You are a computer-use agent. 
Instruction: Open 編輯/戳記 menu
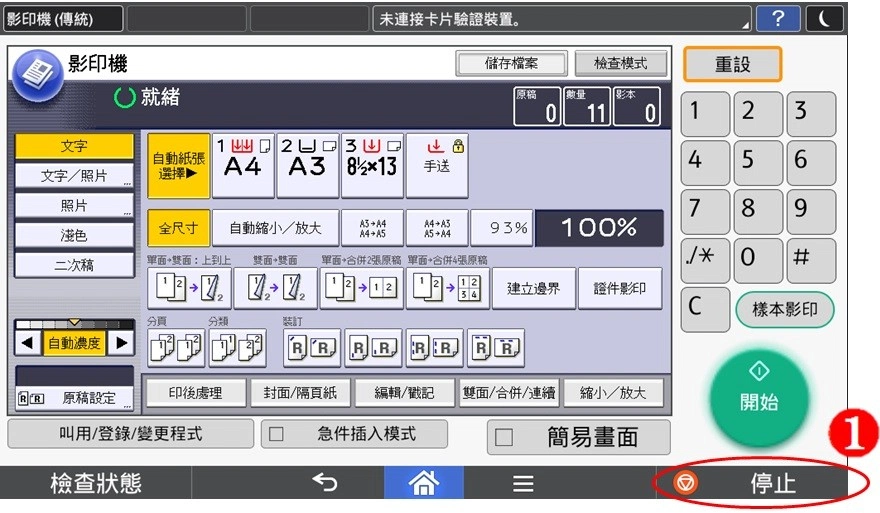404,392
